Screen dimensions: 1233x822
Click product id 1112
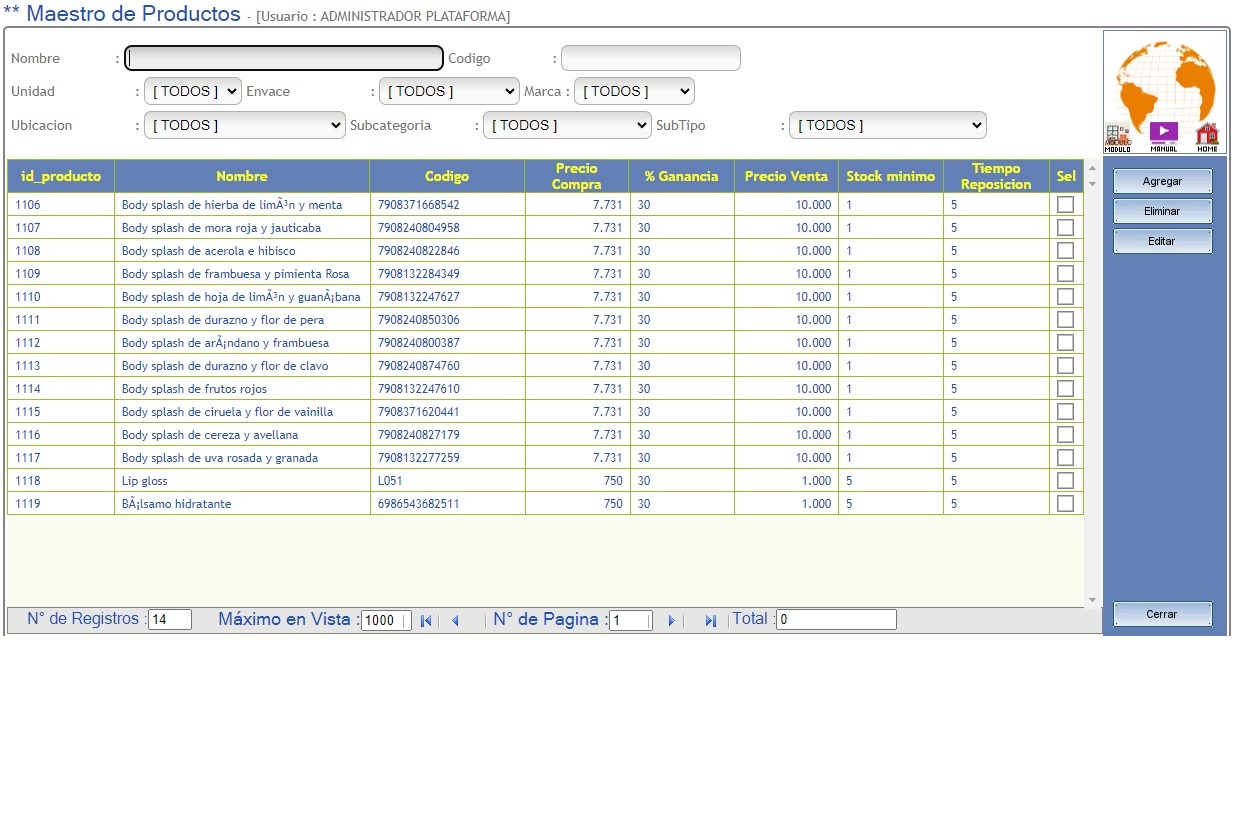tap(28, 343)
